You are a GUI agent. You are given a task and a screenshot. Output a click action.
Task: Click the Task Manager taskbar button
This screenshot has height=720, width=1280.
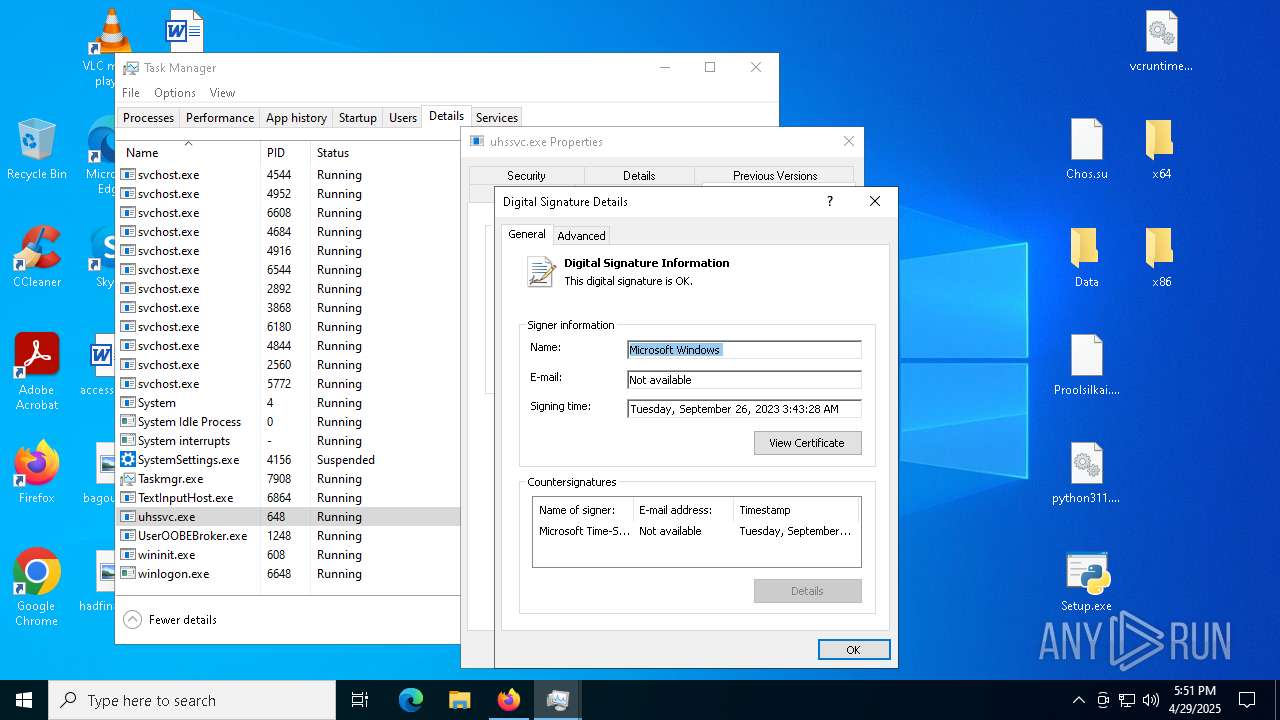point(557,700)
